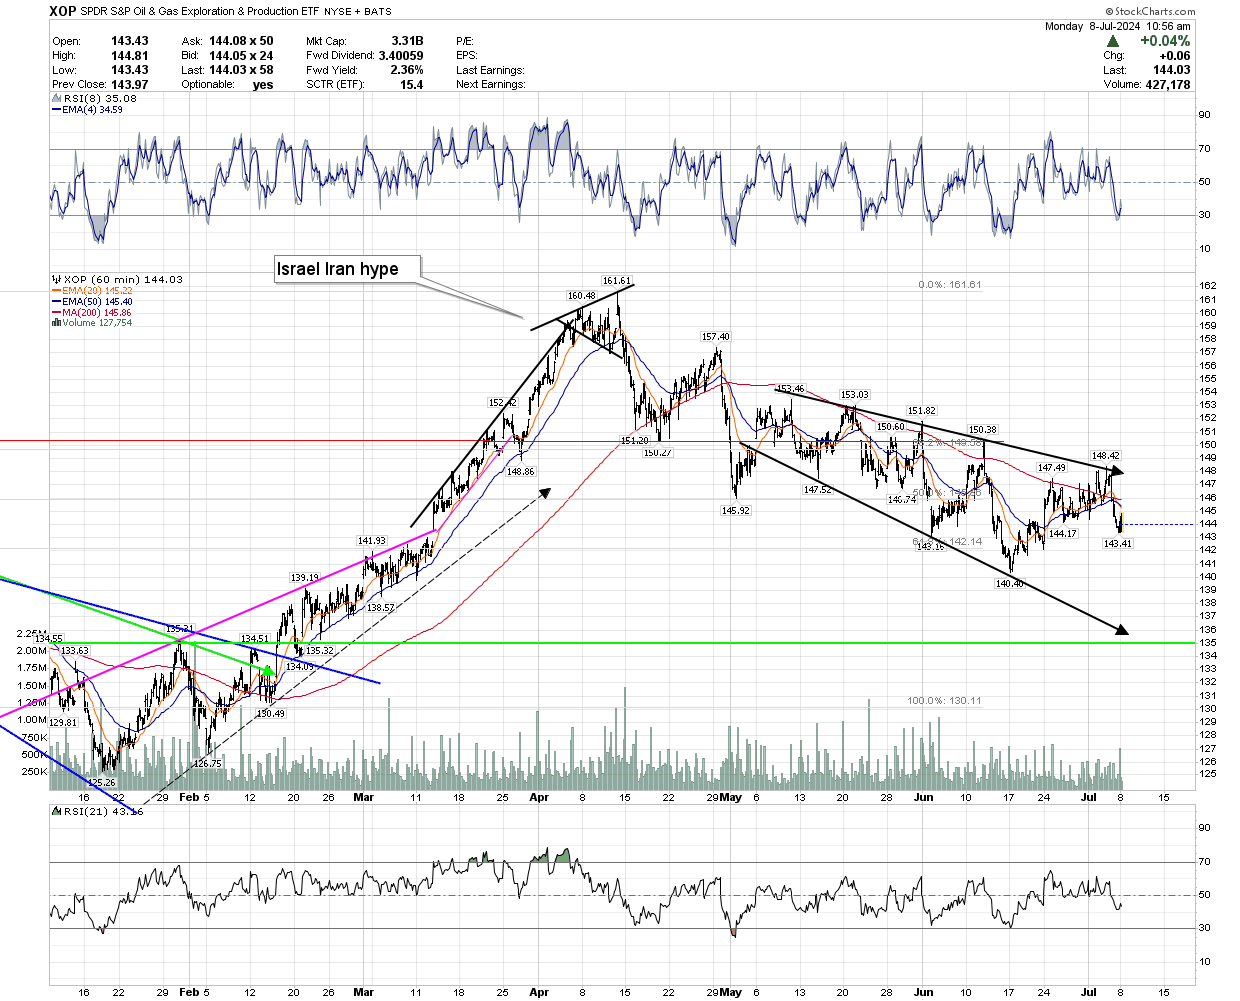This screenshot has height=1001, width=1240.
Task: Click the 'SPDR S&P Oil & Gas Exploration & Production ETF' title
Action: click(199, 12)
